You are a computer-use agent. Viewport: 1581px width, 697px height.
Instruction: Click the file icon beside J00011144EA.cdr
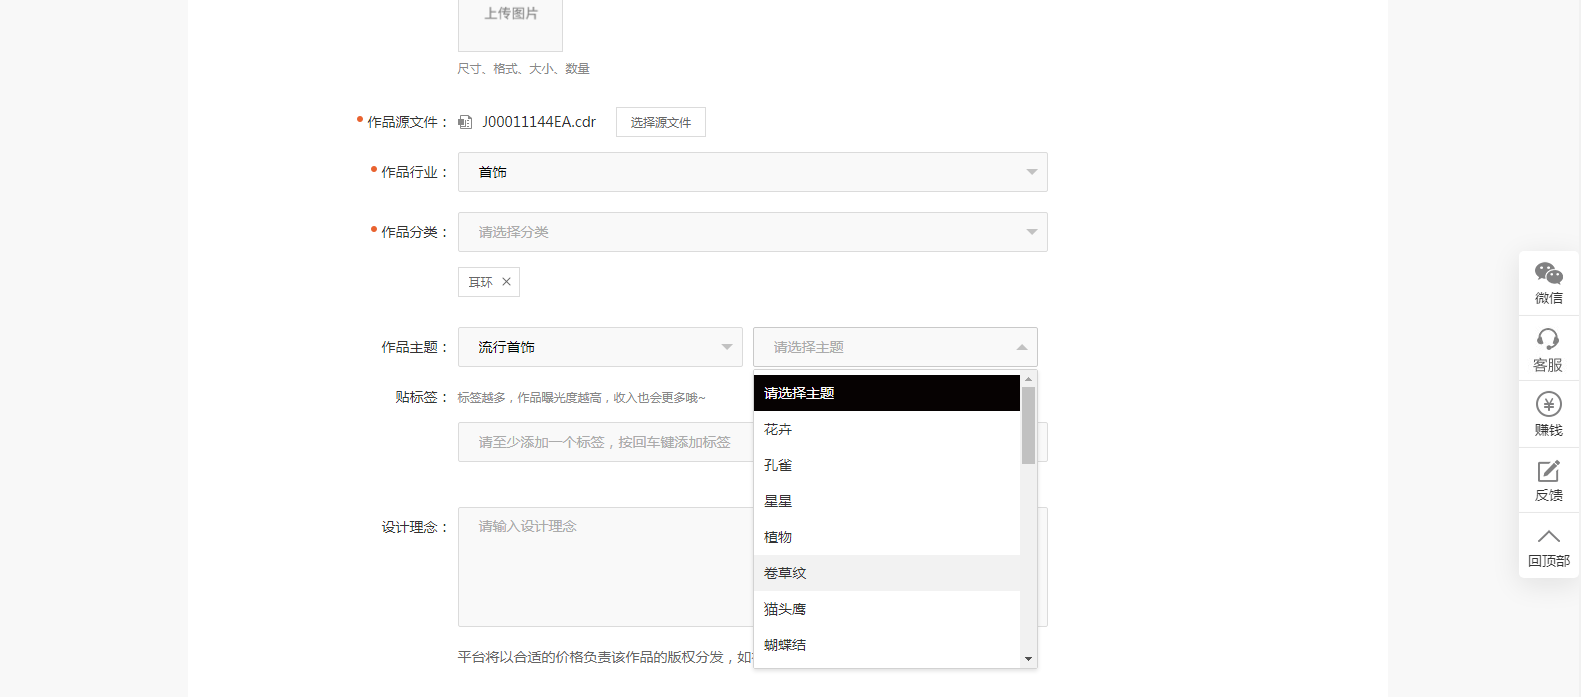[x=465, y=122]
